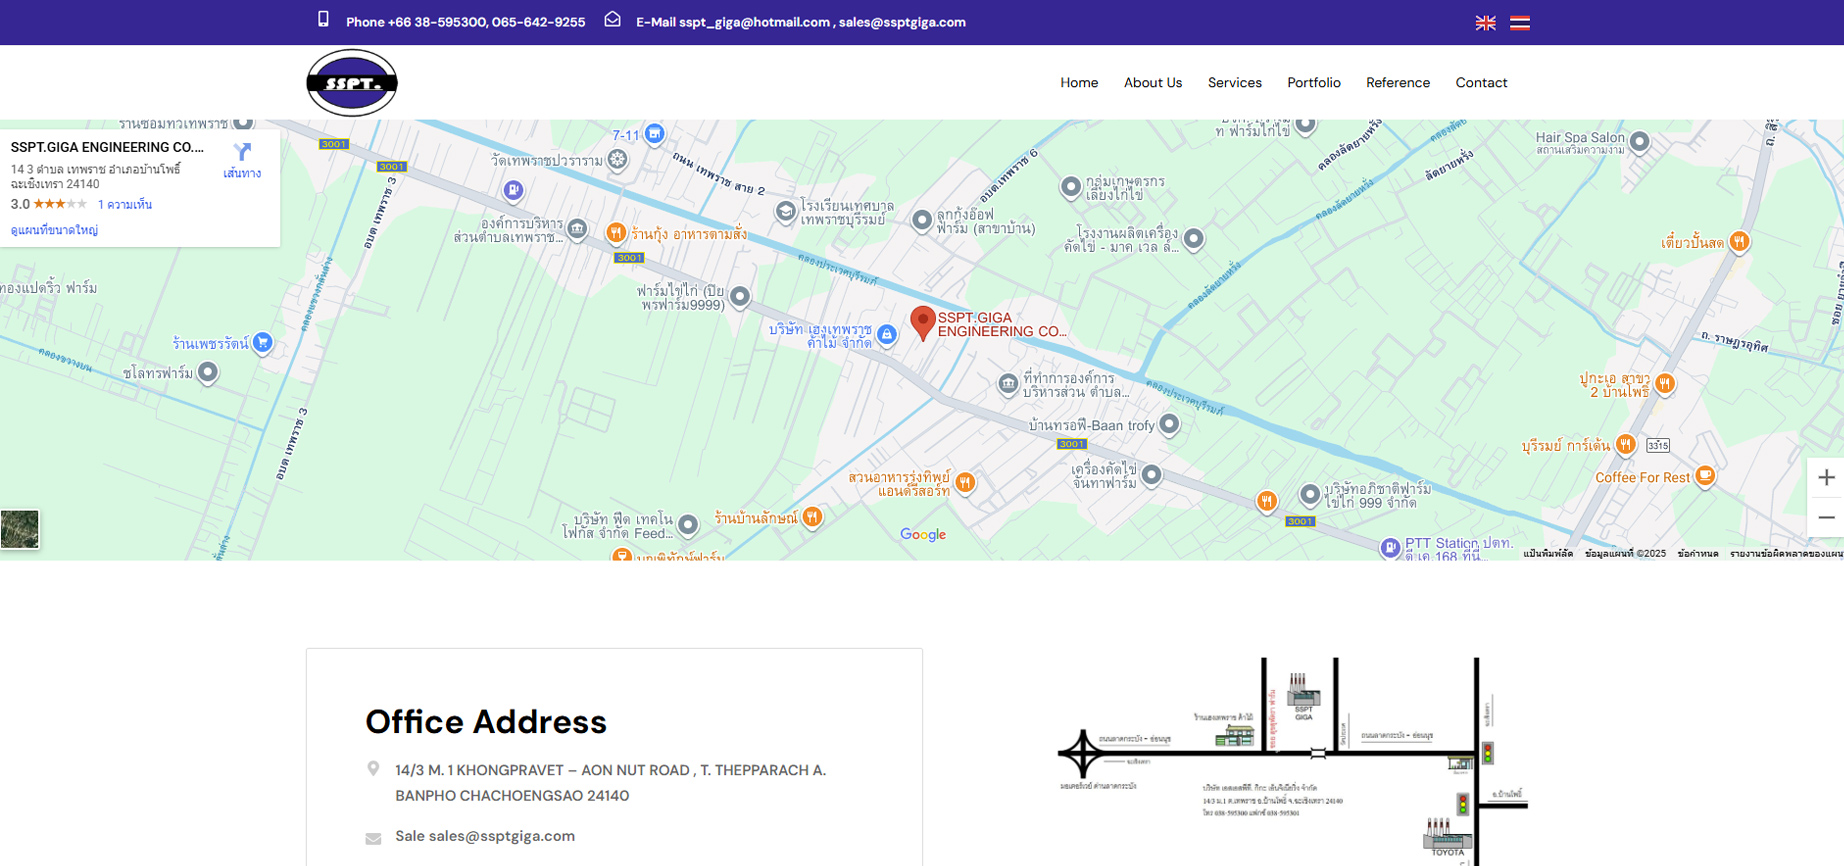This screenshot has height=866, width=1844.
Task: Click the English UK flag icon
Action: point(1485,23)
